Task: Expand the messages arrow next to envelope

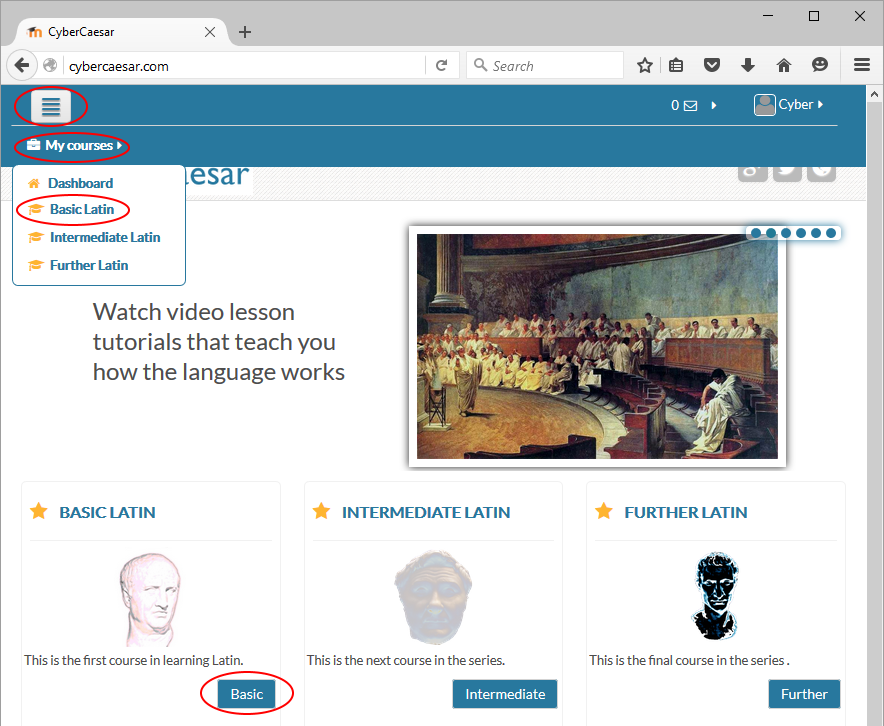Action: coord(714,105)
